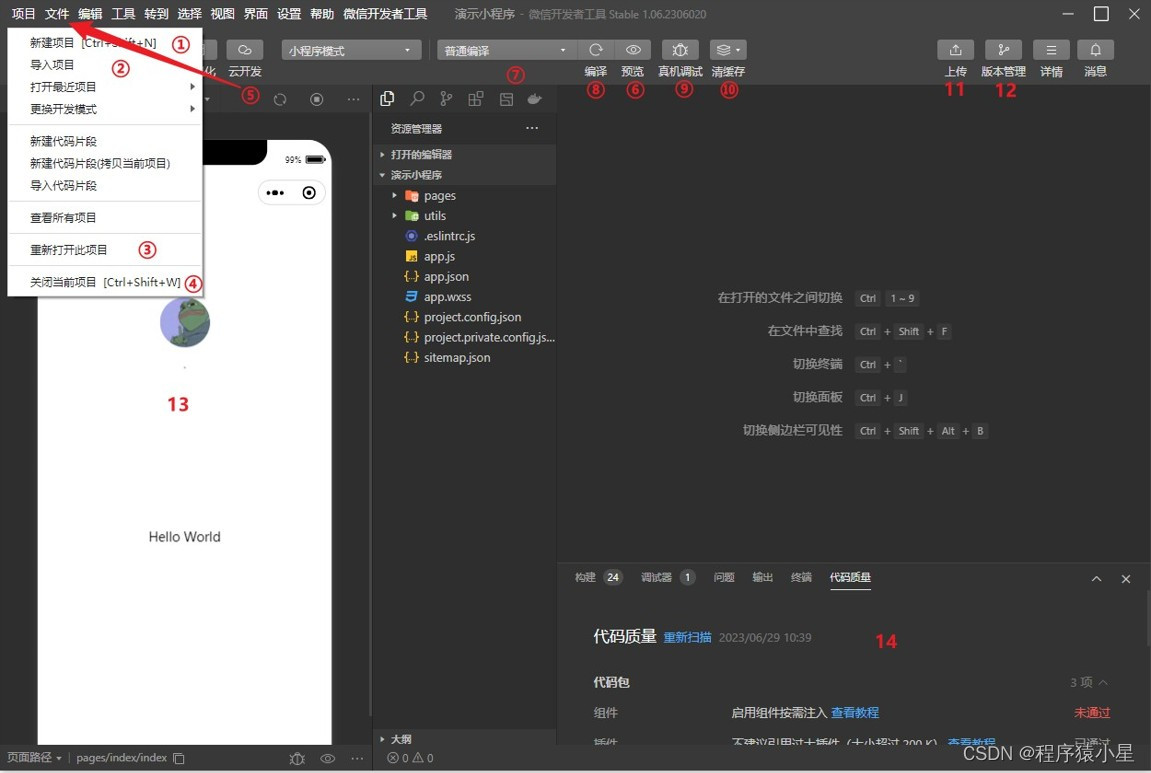Select New Project menu entry
This screenshot has height=773, width=1151.
click(104, 43)
